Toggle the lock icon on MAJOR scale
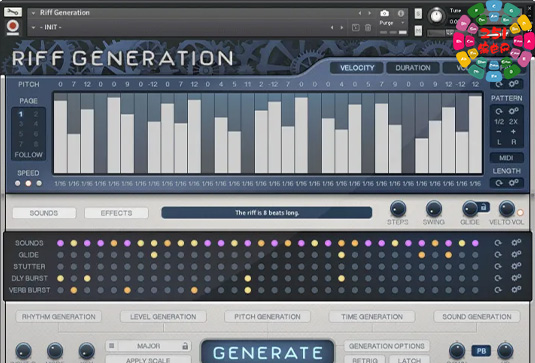This screenshot has width=535, height=363. pyautogui.click(x=185, y=346)
